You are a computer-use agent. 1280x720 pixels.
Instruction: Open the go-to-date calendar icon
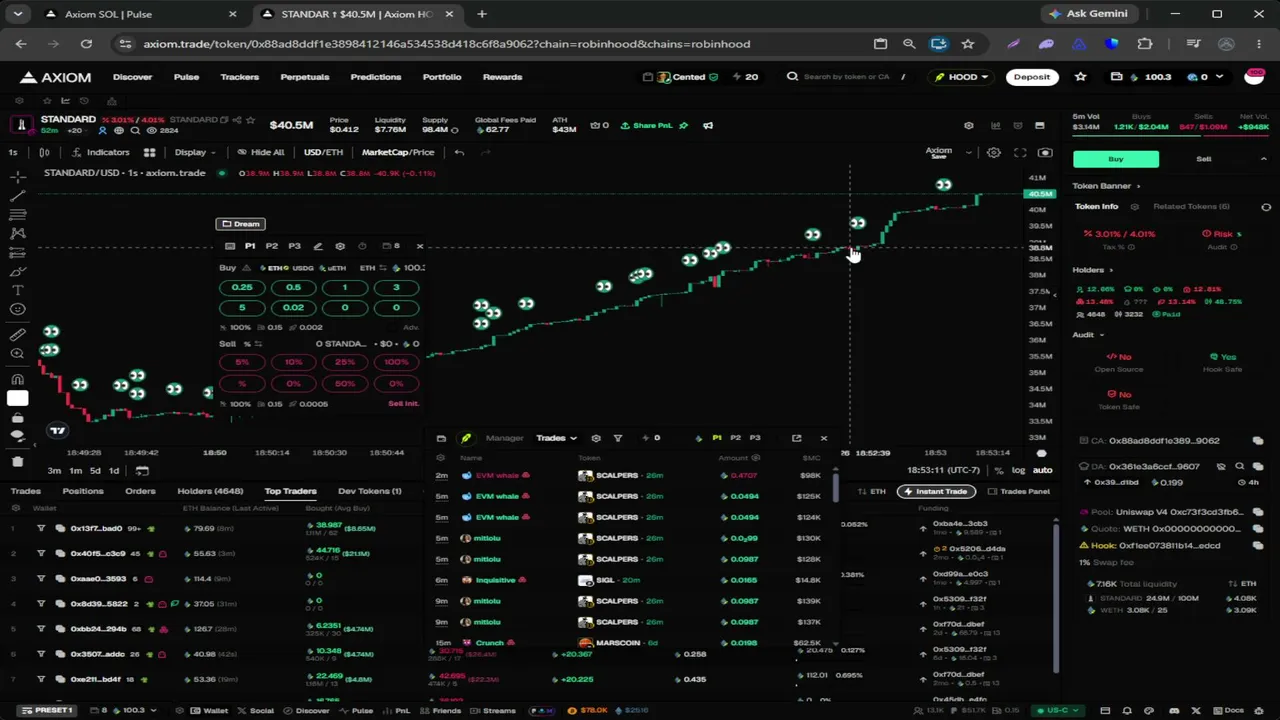coord(142,471)
